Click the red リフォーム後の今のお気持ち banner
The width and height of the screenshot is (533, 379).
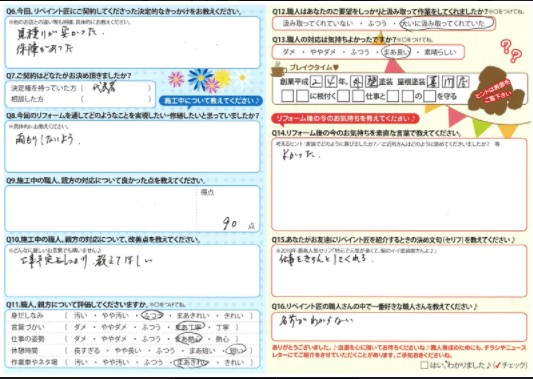pos(345,119)
